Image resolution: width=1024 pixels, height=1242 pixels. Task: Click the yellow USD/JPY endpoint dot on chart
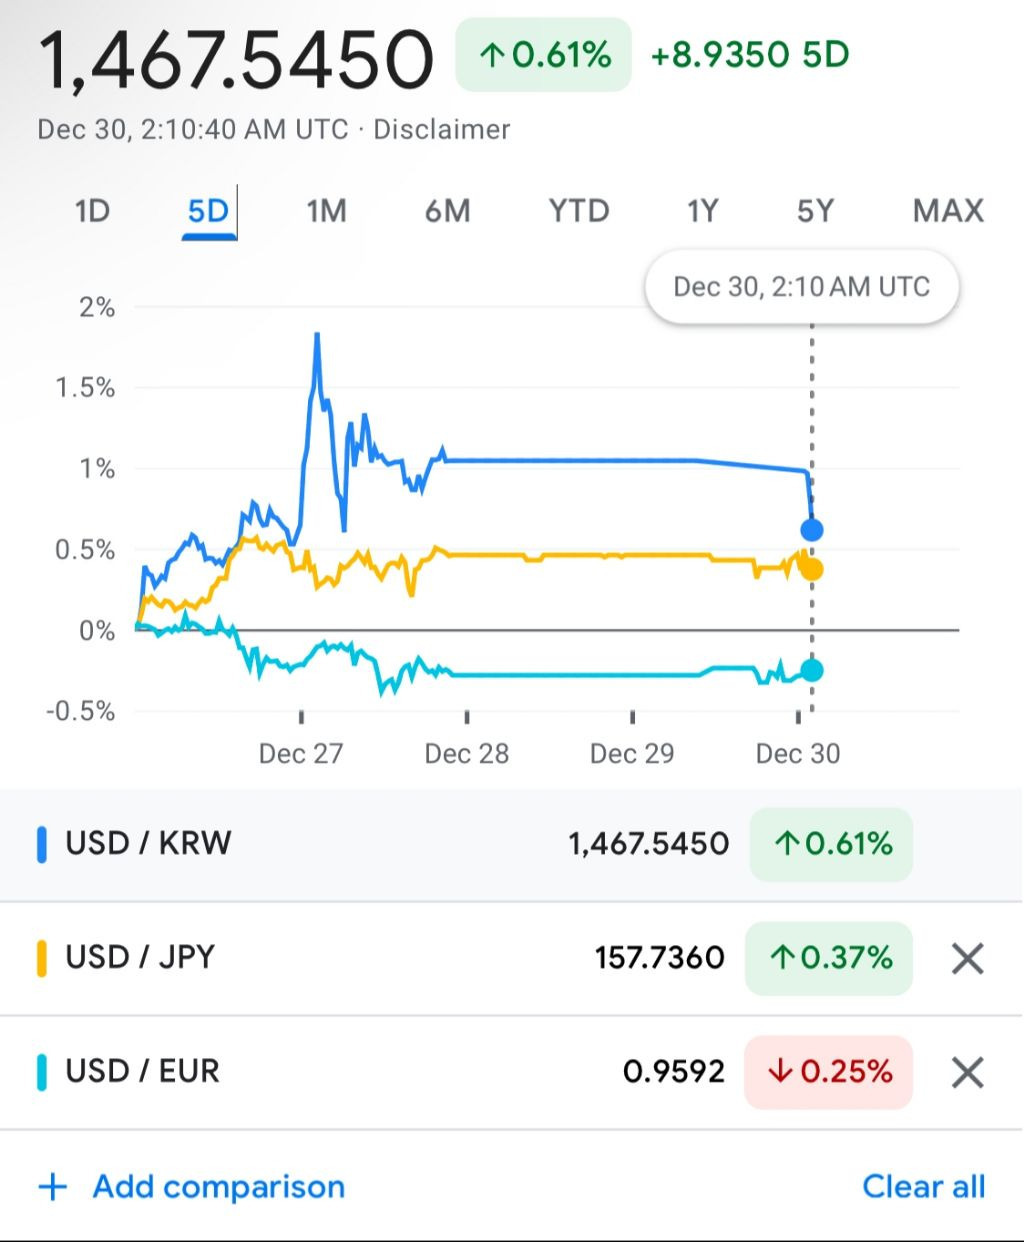(x=812, y=570)
